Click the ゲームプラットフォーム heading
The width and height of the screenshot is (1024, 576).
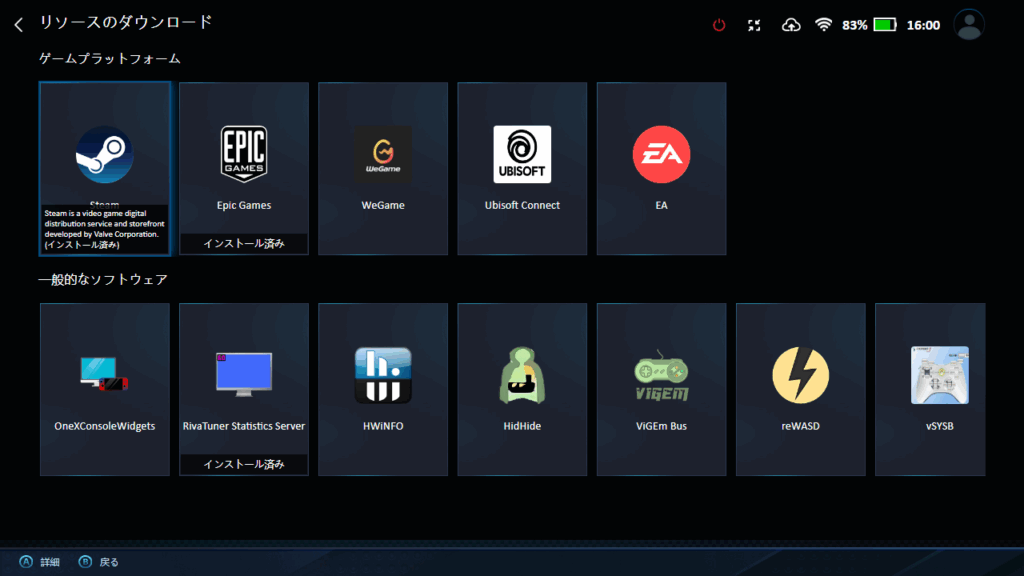(x=110, y=59)
